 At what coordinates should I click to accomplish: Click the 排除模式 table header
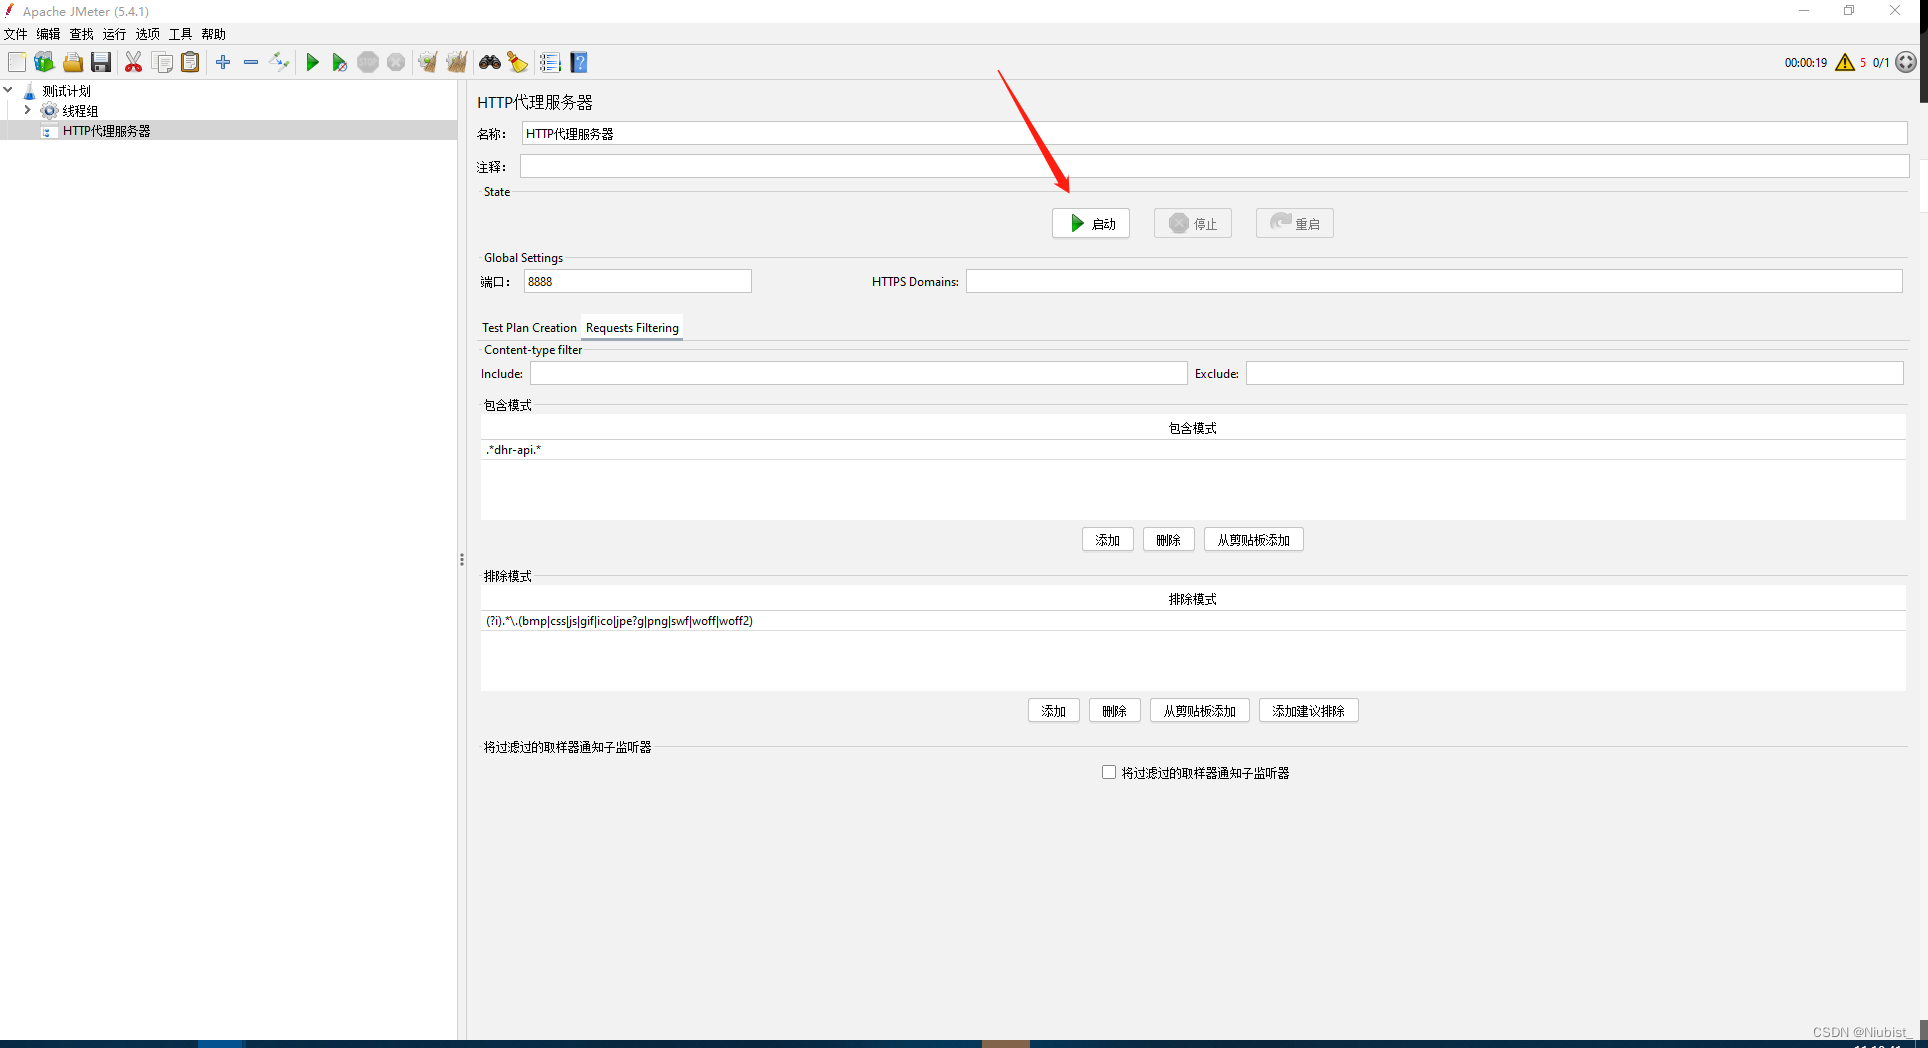[x=1193, y=599]
